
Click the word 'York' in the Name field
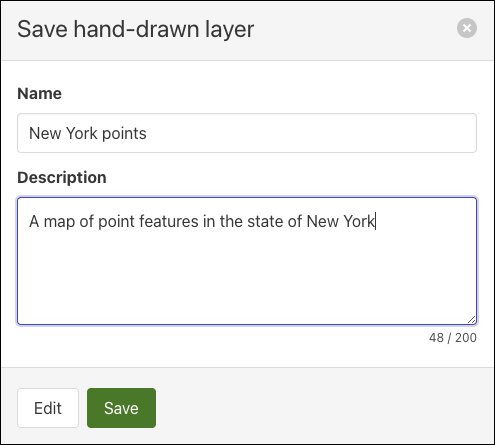(x=82, y=133)
